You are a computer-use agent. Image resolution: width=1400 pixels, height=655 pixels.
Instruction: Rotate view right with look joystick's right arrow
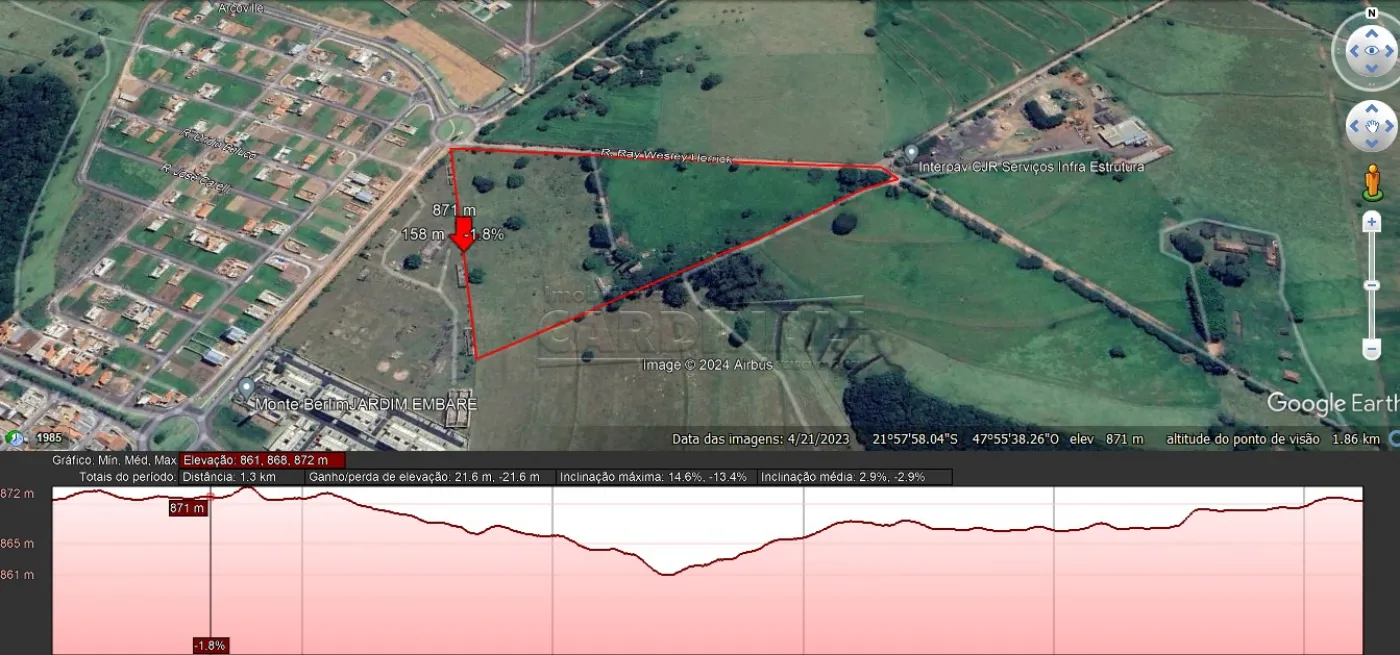(x=1391, y=52)
